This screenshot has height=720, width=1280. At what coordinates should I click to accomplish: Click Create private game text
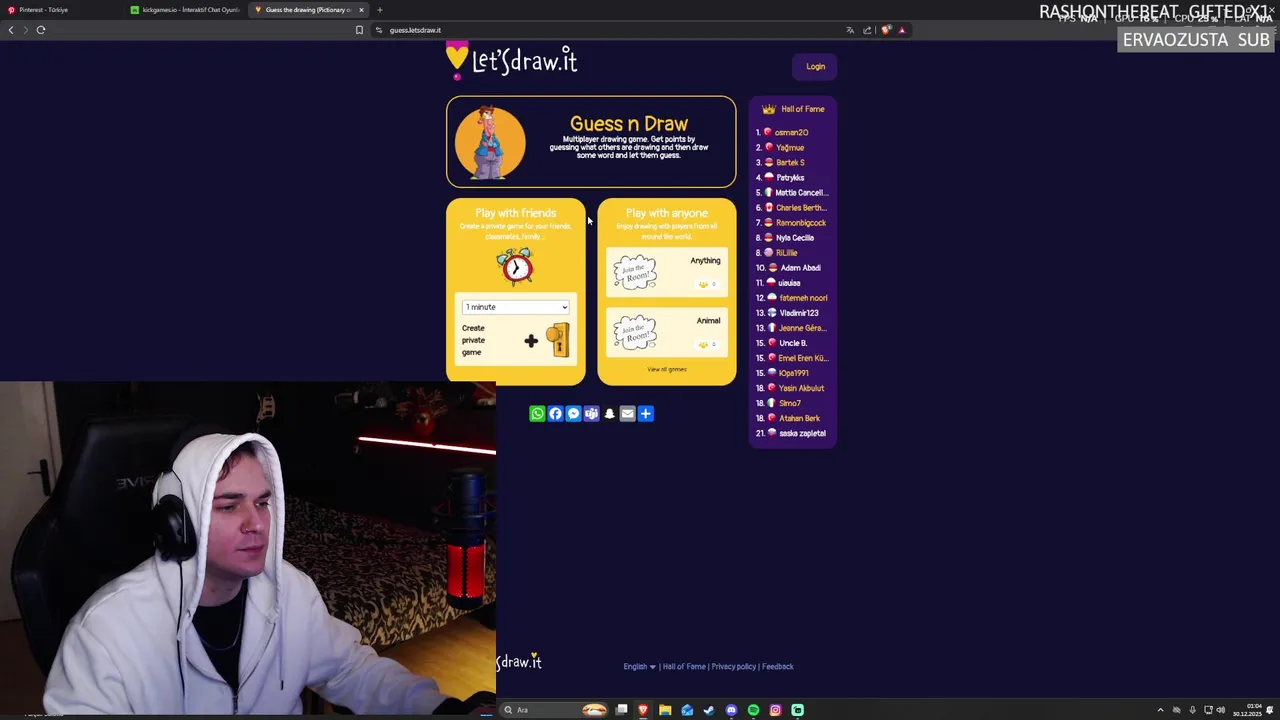[x=473, y=340]
